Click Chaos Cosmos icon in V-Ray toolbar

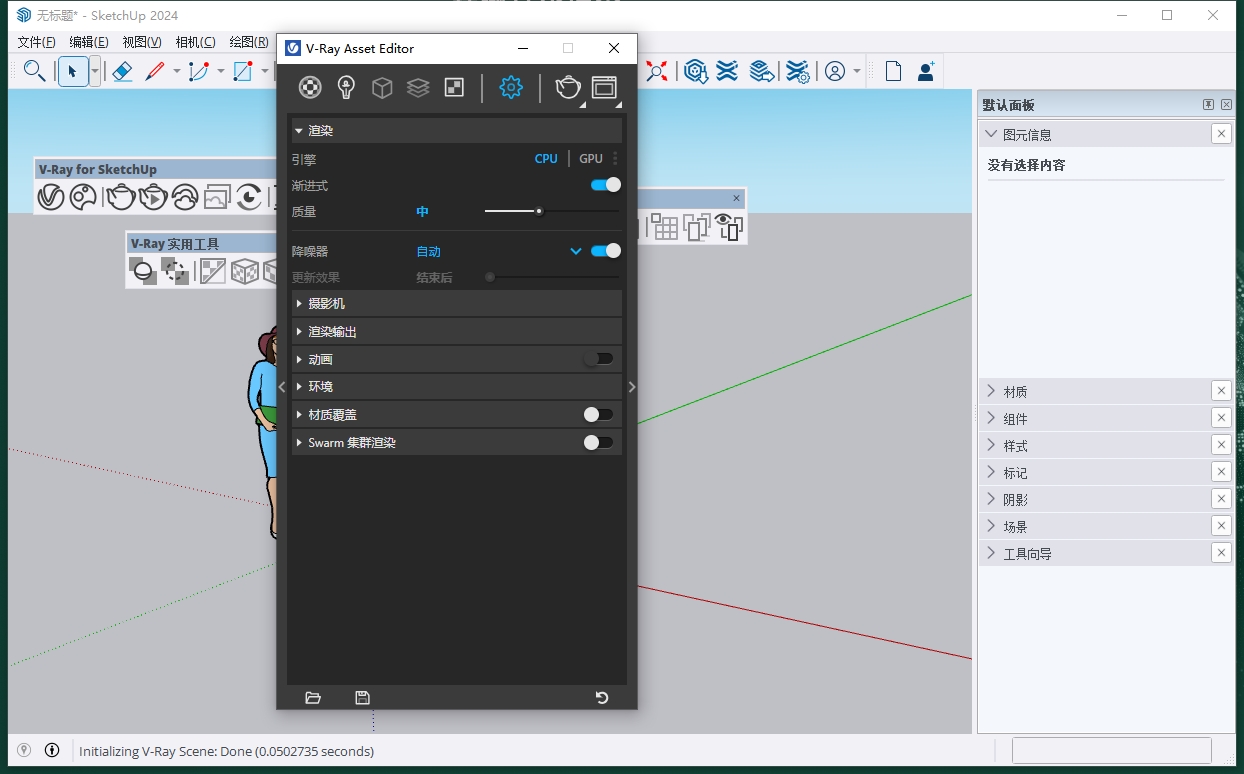tap(83, 197)
